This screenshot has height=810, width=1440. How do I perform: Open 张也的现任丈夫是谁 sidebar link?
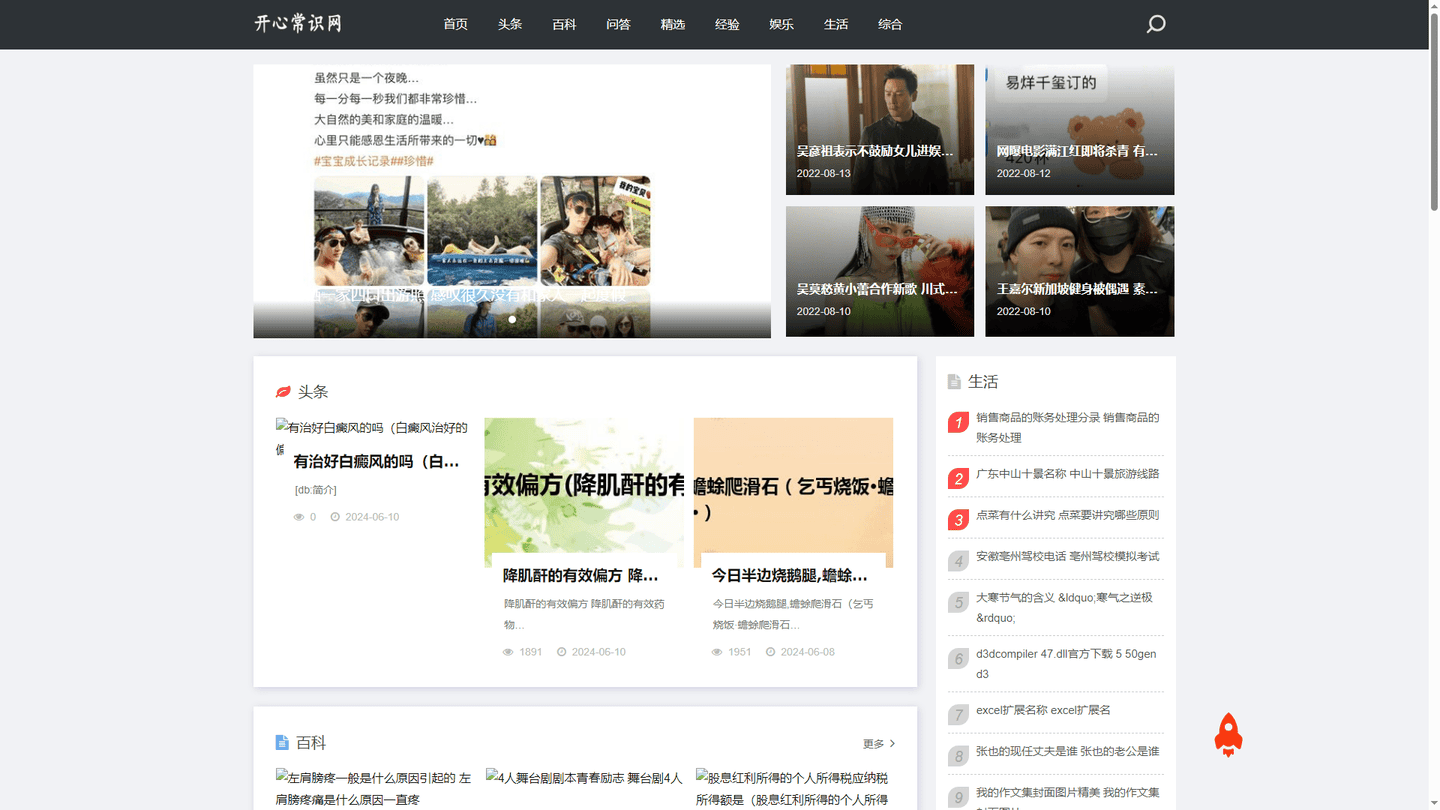coord(1067,751)
